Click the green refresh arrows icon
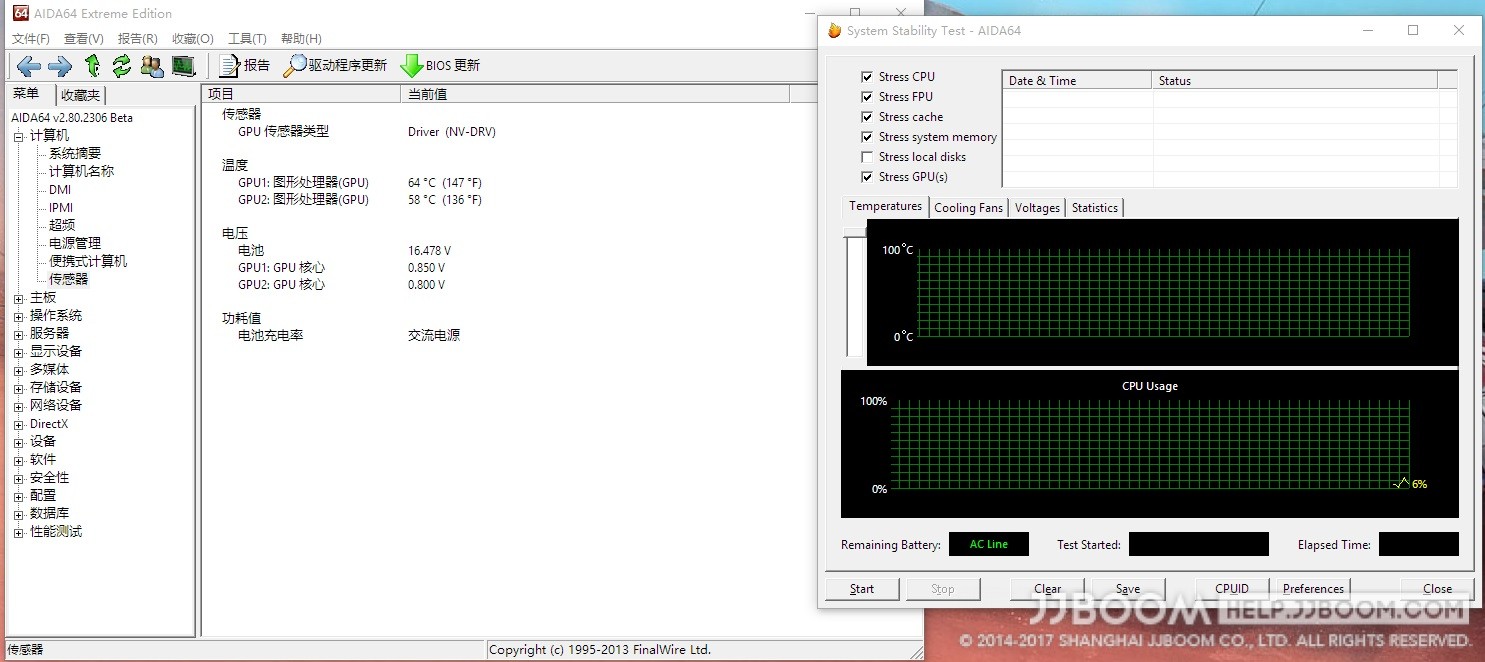 tap(122, 66)
